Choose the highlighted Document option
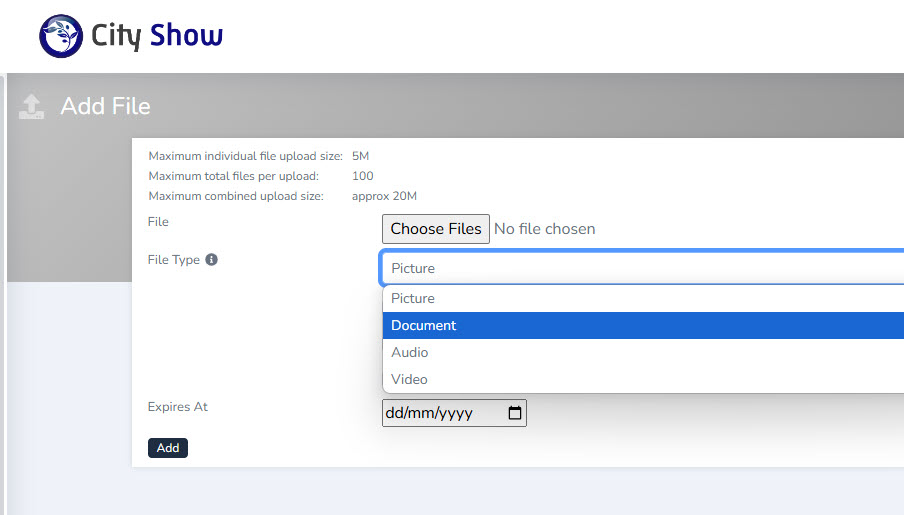The height and width of the screenshot is (515, 904). point(423,325)
